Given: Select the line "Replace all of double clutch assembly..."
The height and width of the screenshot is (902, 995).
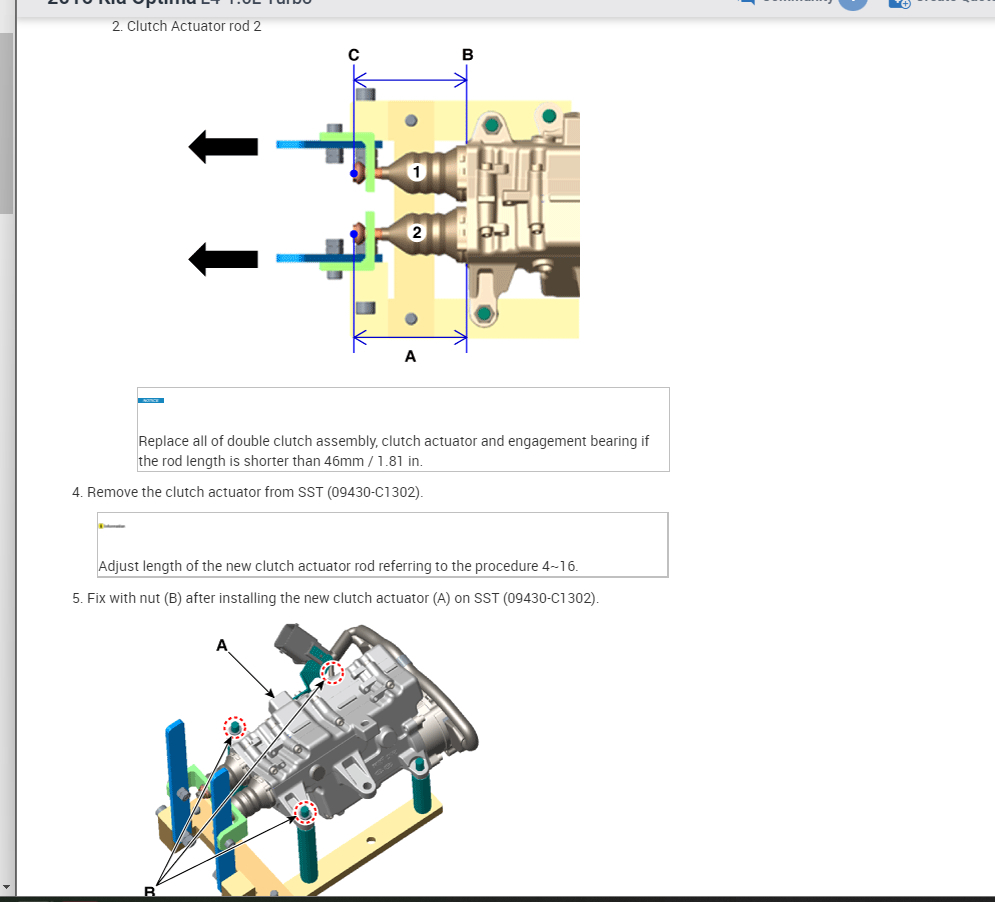Looking at the screenshot, I should [x=393, y=441].
